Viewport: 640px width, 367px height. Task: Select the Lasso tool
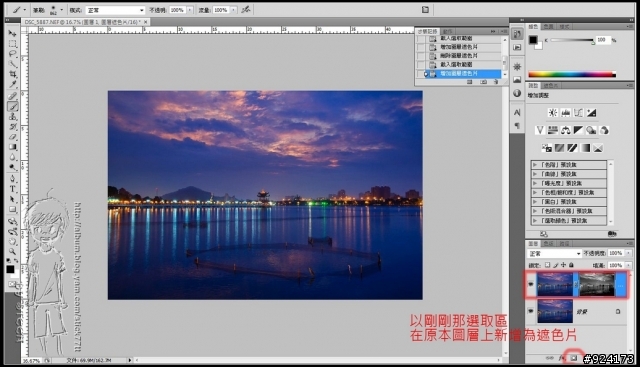tap(12, 54)
